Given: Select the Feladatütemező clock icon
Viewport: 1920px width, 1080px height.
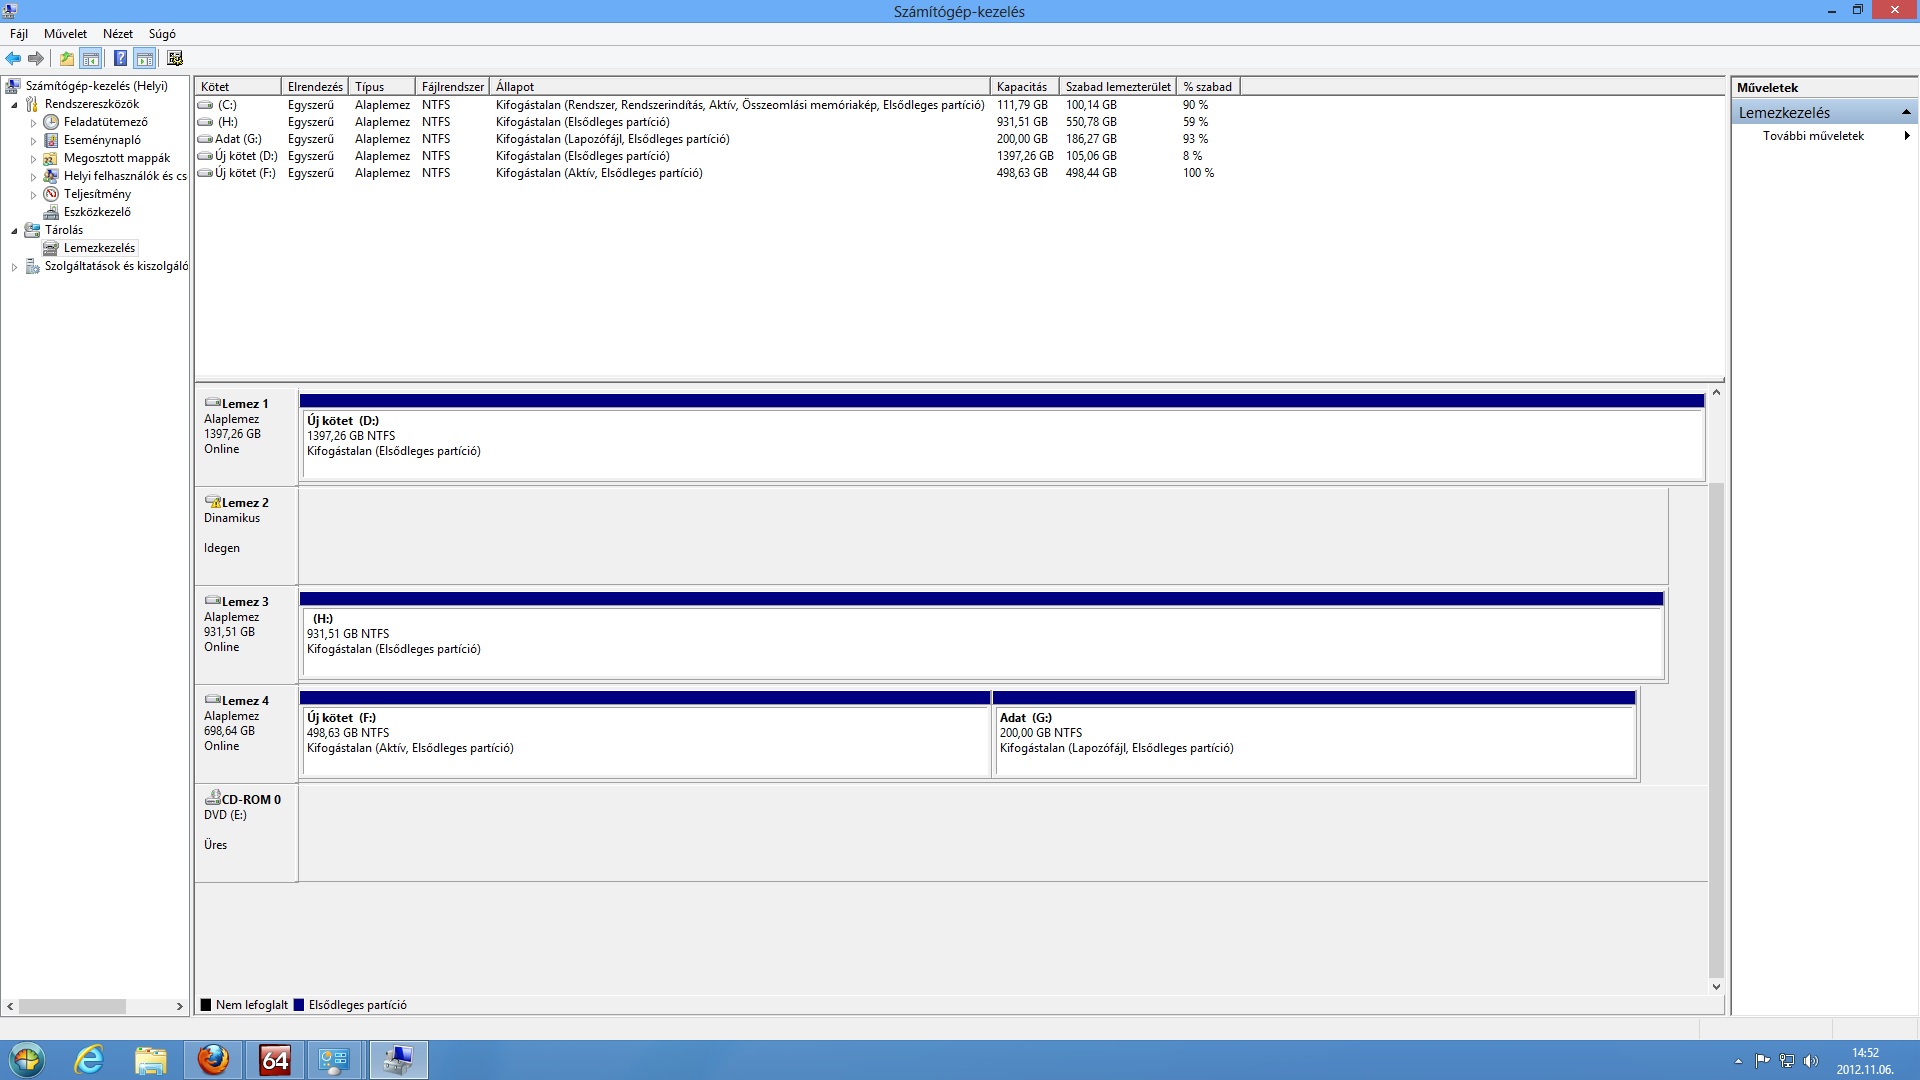Looking at the screenshot, I should (x=51, y=122).
